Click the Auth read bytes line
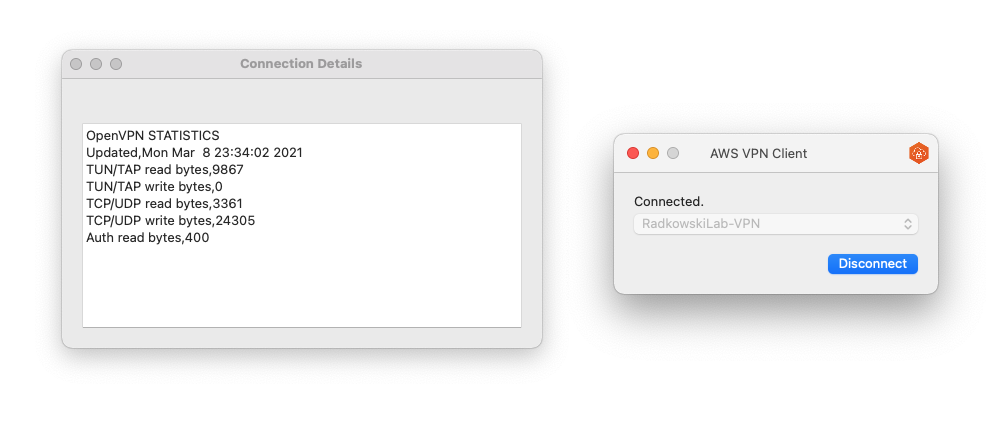 click(x=147, y=238)
